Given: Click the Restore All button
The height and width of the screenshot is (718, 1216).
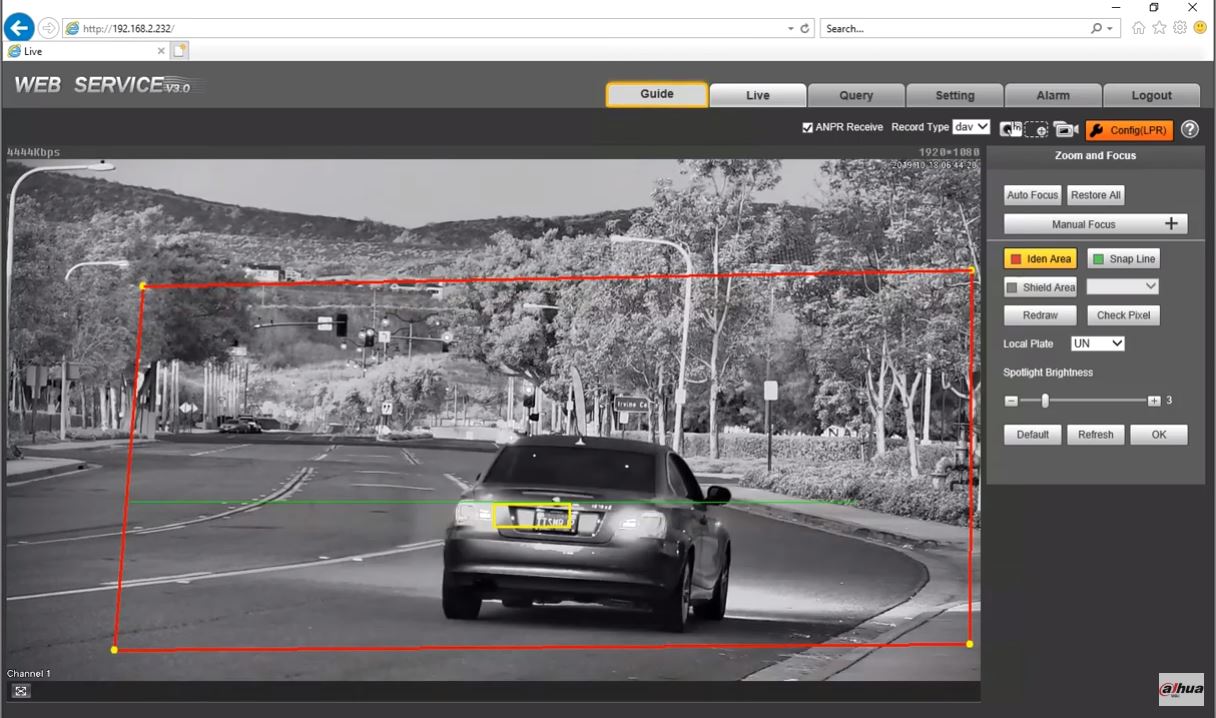Looking at the screenshot, I should [x=1095, y=195].
